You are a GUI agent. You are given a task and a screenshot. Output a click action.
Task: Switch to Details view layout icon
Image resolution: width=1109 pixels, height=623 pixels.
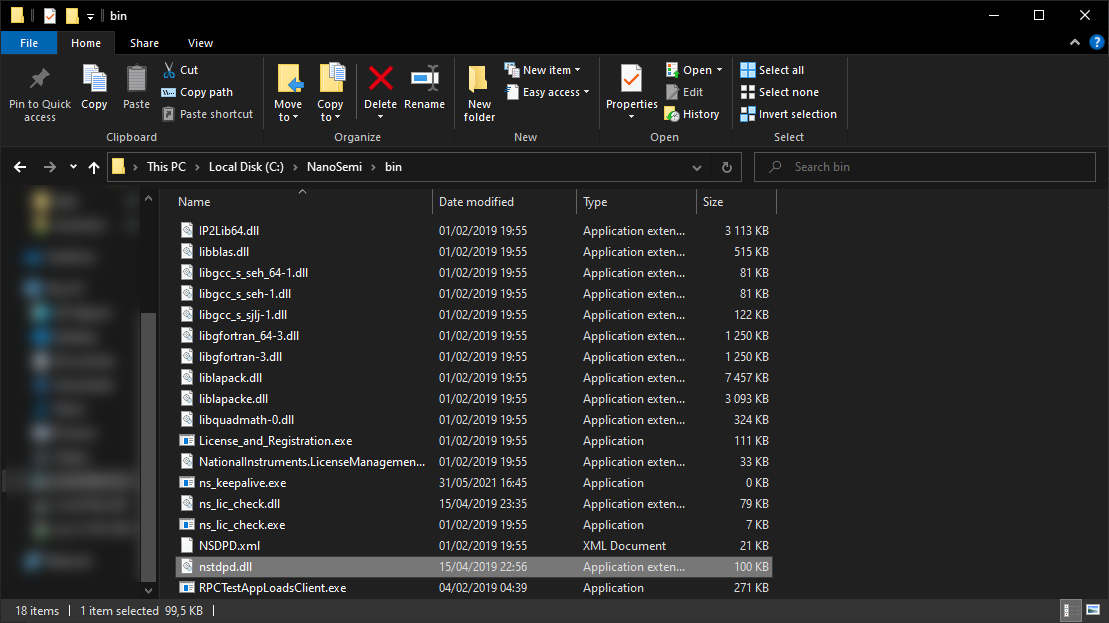[x=1071, y=610]
